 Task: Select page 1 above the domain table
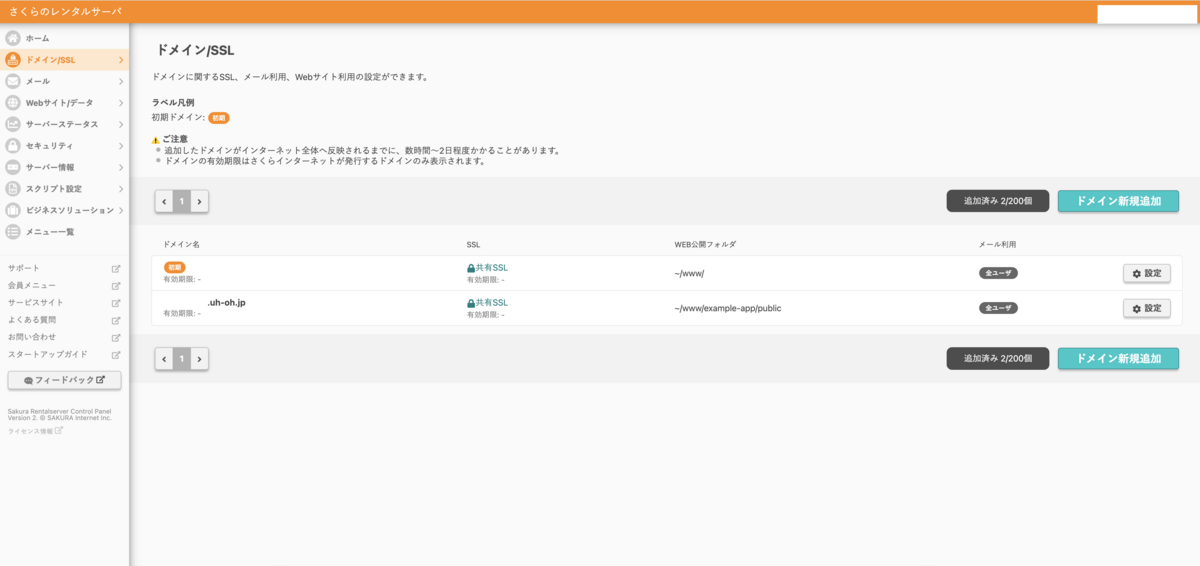[x=181, y=201]
